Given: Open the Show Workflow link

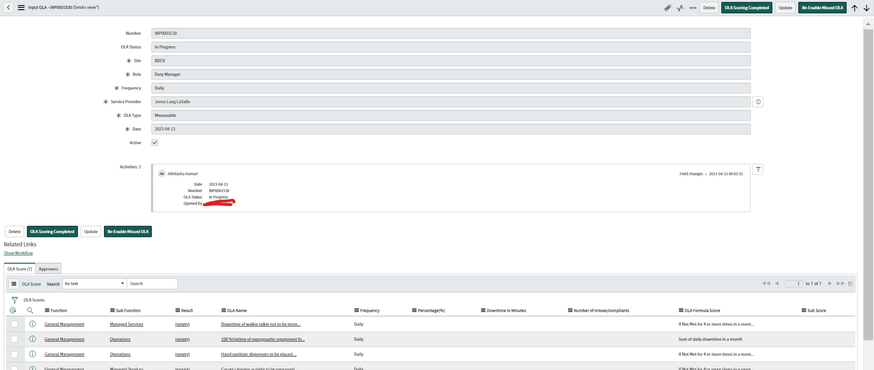Looking at the screenshot, I should point(18,253).
